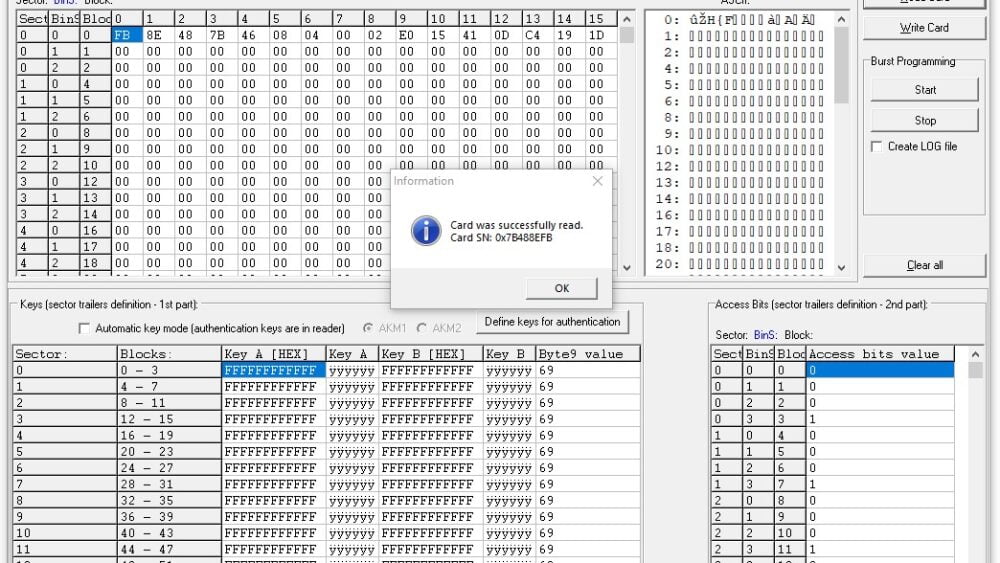Click the blue information icon in dialog
Screen dimensions: 1000x563
pos(425,231)
